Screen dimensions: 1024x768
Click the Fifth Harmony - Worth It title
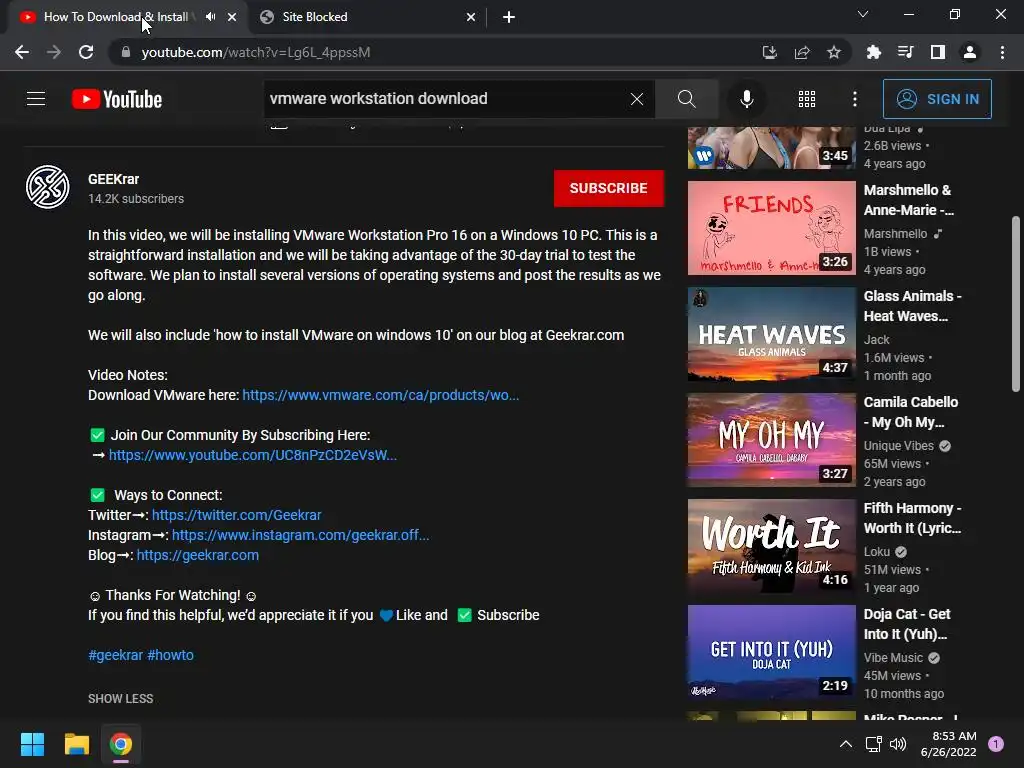point(912,518)
